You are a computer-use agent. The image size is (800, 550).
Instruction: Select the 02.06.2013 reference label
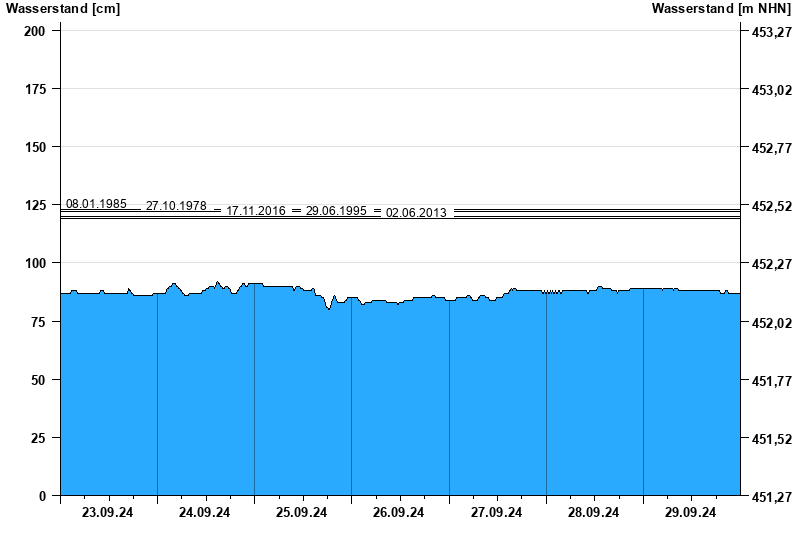[416, 213]
